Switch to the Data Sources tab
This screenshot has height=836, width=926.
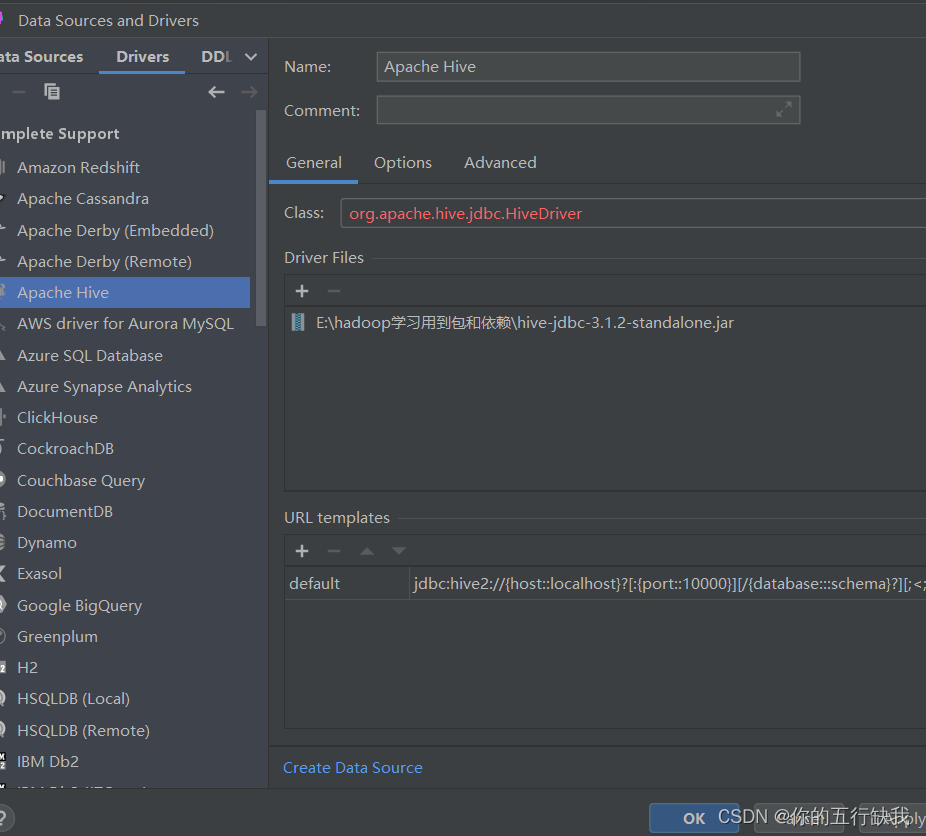coord(41,57)
